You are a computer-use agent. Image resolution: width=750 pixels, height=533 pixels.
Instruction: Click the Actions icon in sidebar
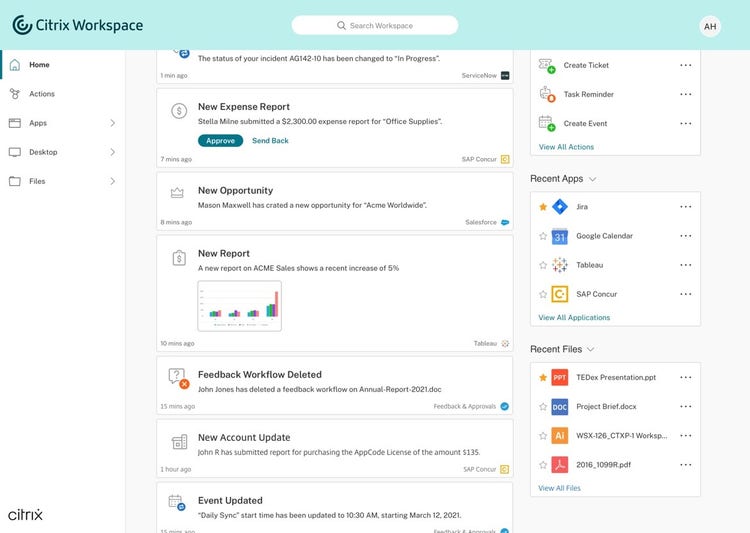pyautogui.click(x=15, y=94)
